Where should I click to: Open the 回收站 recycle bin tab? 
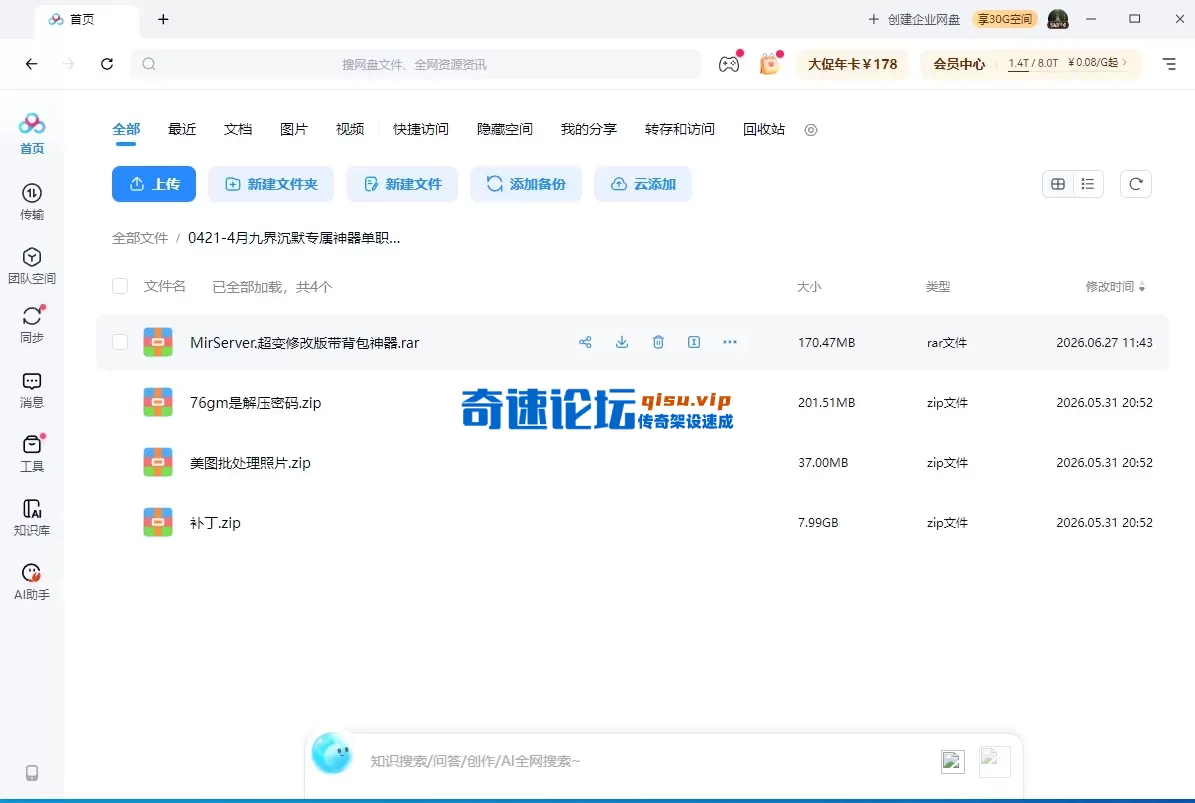(x=764, y=130)
